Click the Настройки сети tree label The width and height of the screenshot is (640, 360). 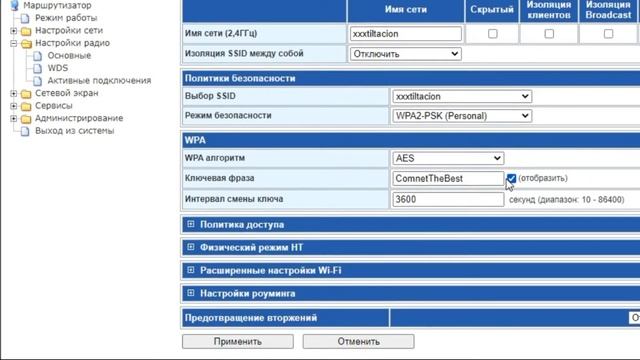point(69,31)
